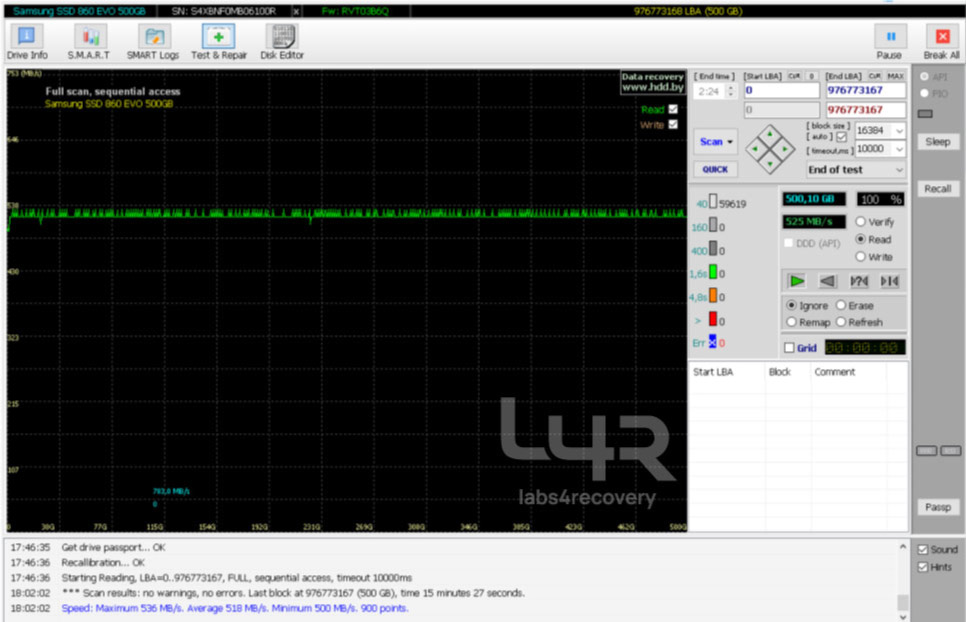The image size is (966, 622).
Task: Click the top End LBA input field
Action: [866, 90]
